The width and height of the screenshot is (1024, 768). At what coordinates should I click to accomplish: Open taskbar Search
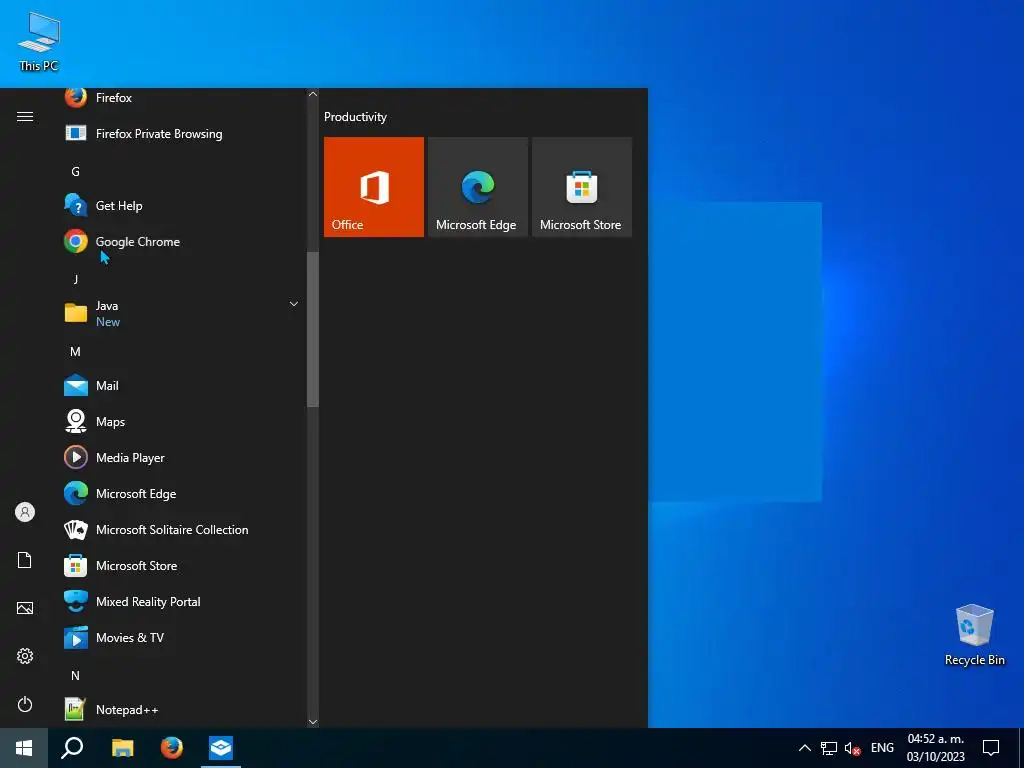(72, 748)
